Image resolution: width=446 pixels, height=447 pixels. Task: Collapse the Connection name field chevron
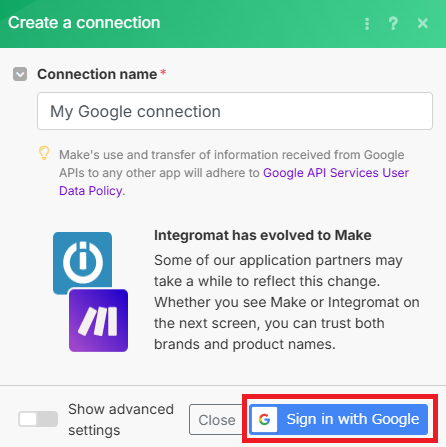tap(20, 74)
